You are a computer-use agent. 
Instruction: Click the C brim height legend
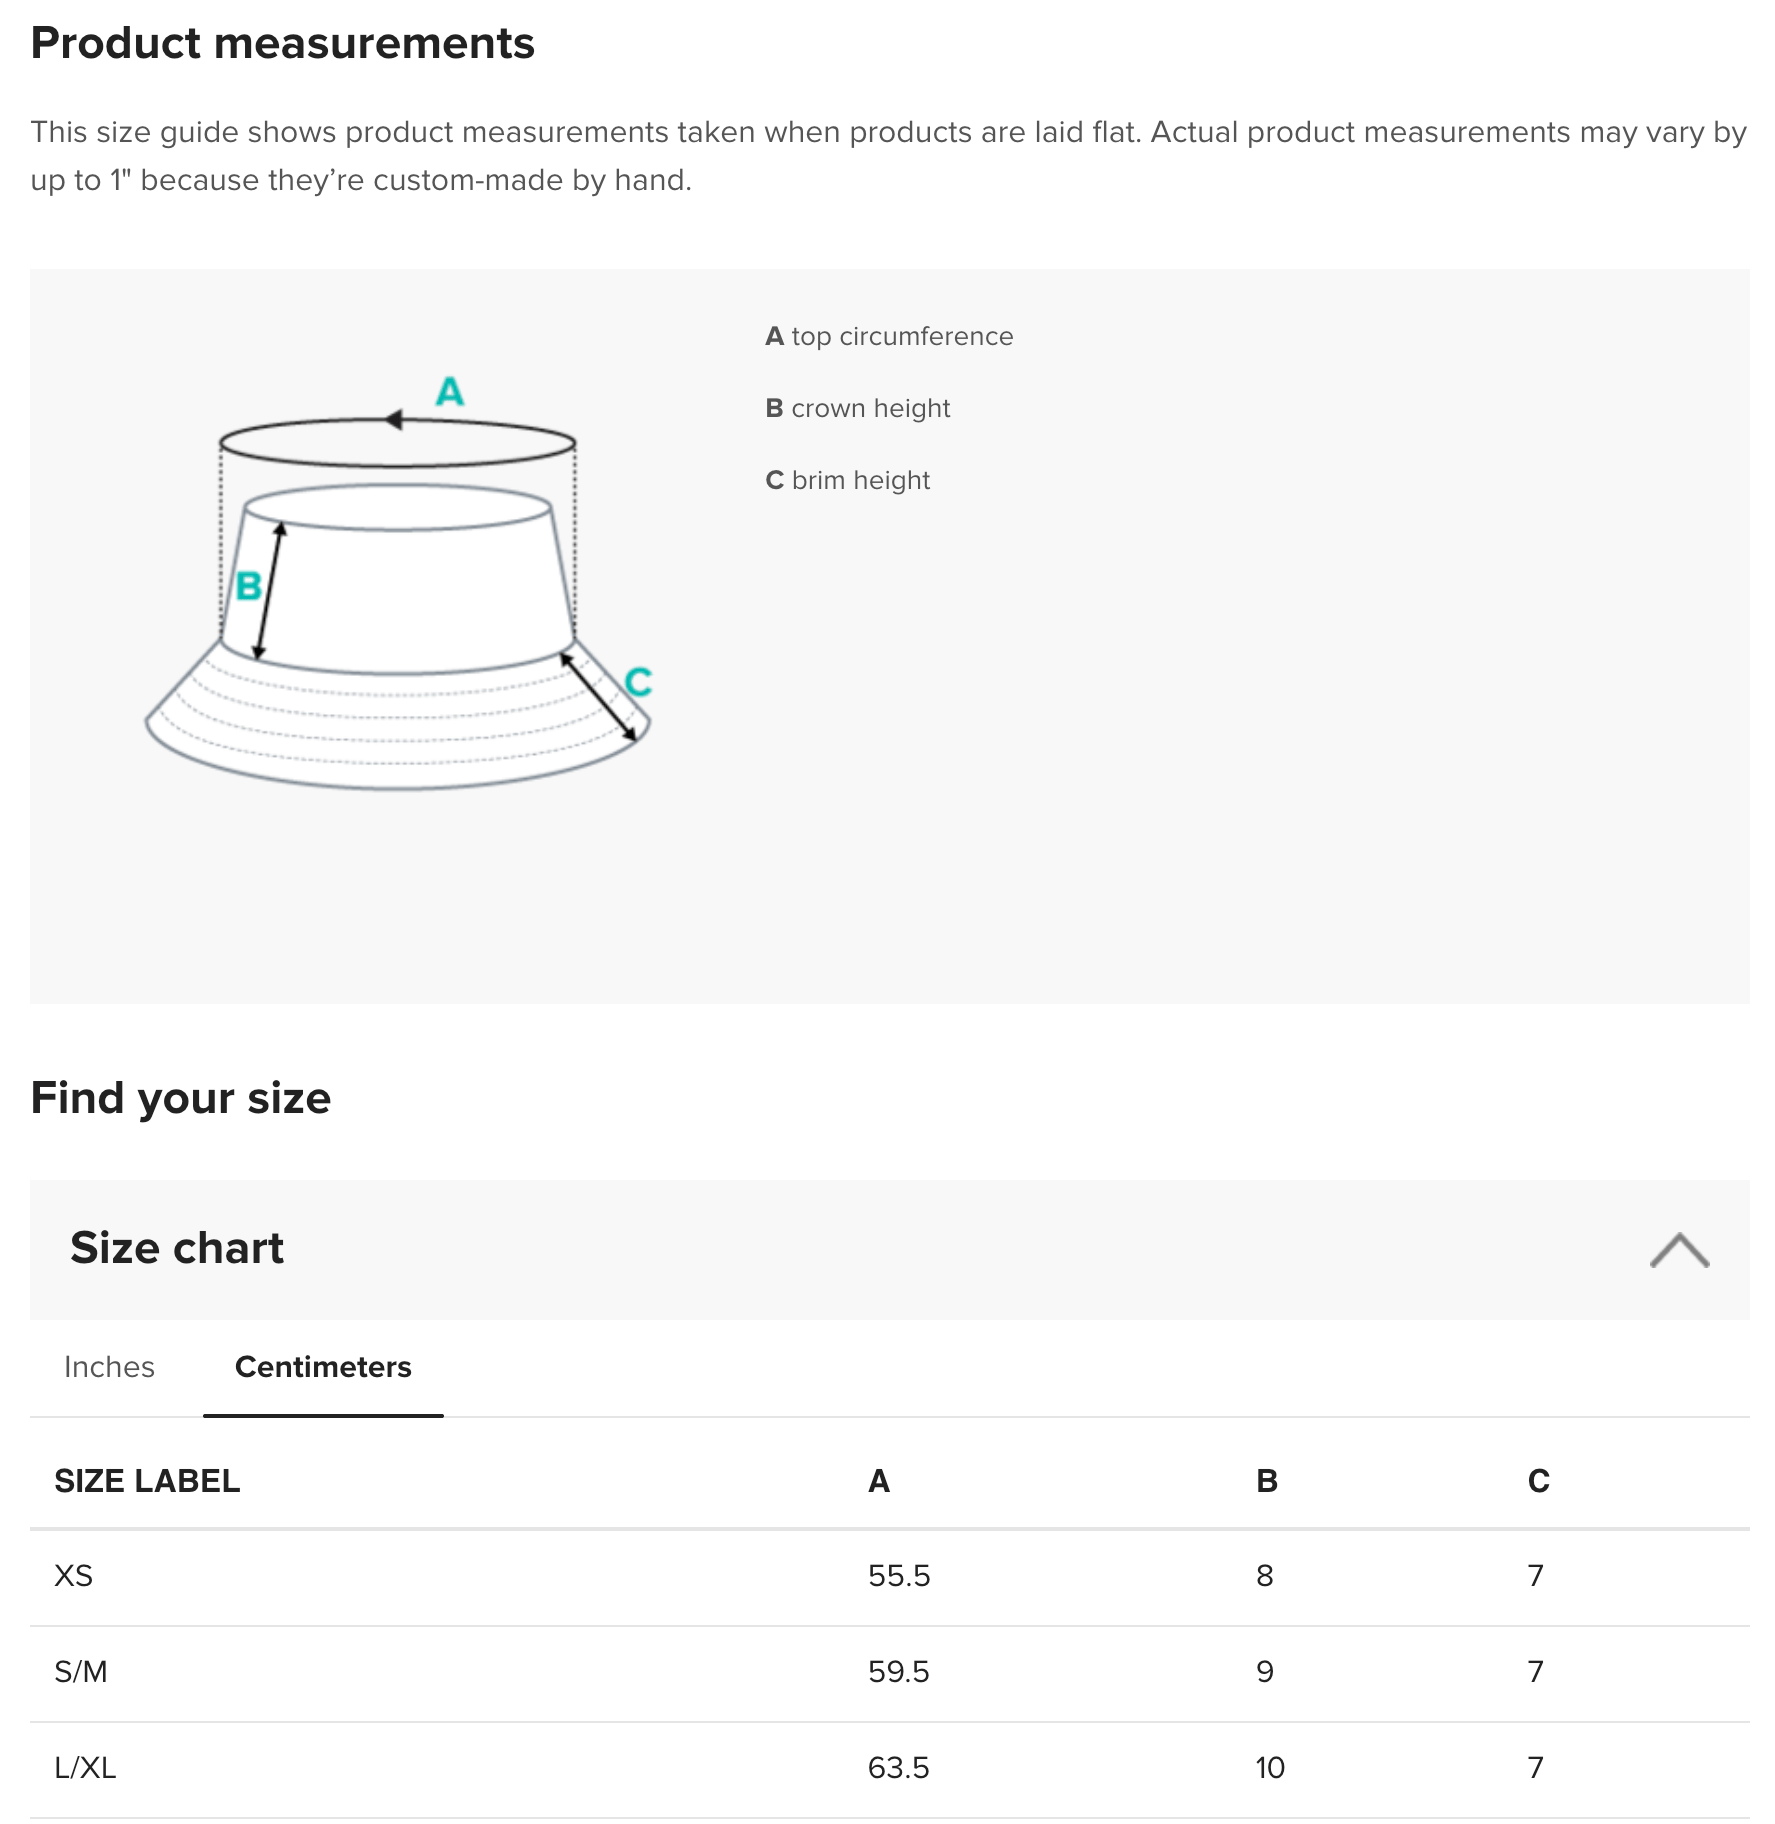(x=847, y=480)
